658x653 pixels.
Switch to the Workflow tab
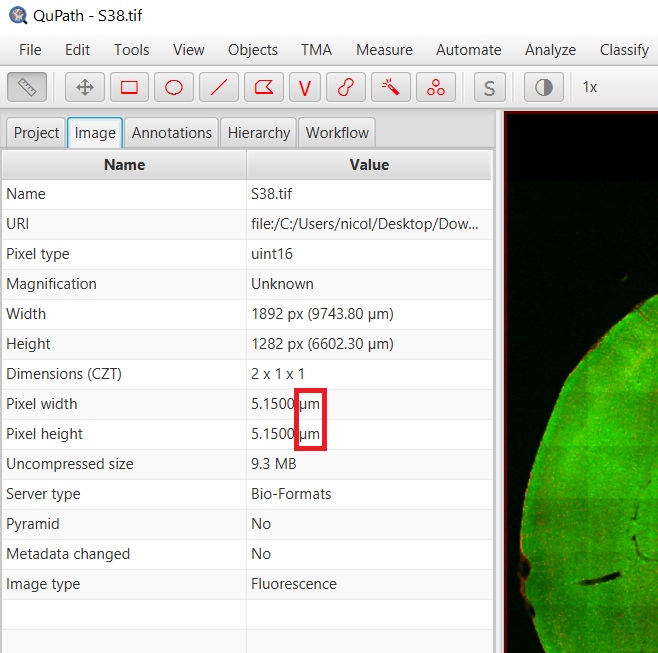[x=337, y=133]
